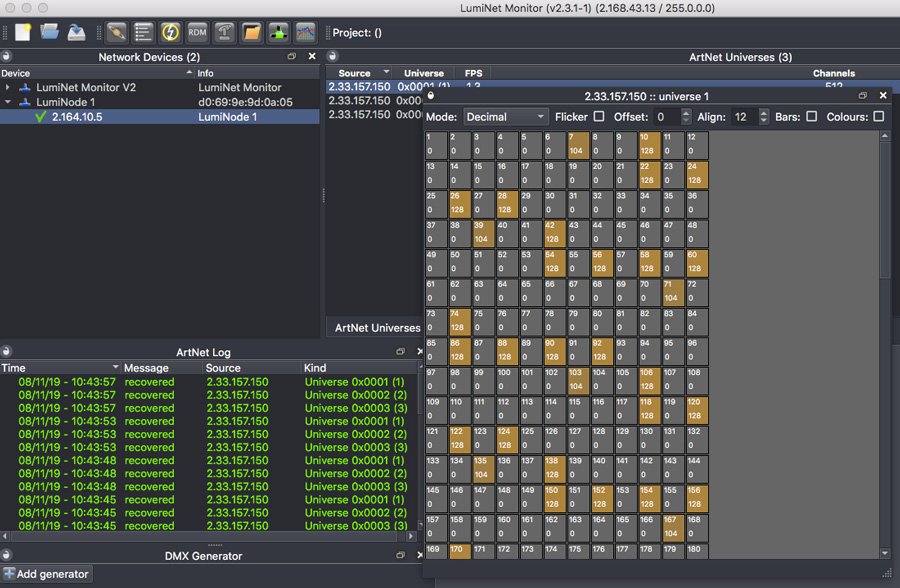
Task: Click the list view toolbar icon
Action: (144, 32)
